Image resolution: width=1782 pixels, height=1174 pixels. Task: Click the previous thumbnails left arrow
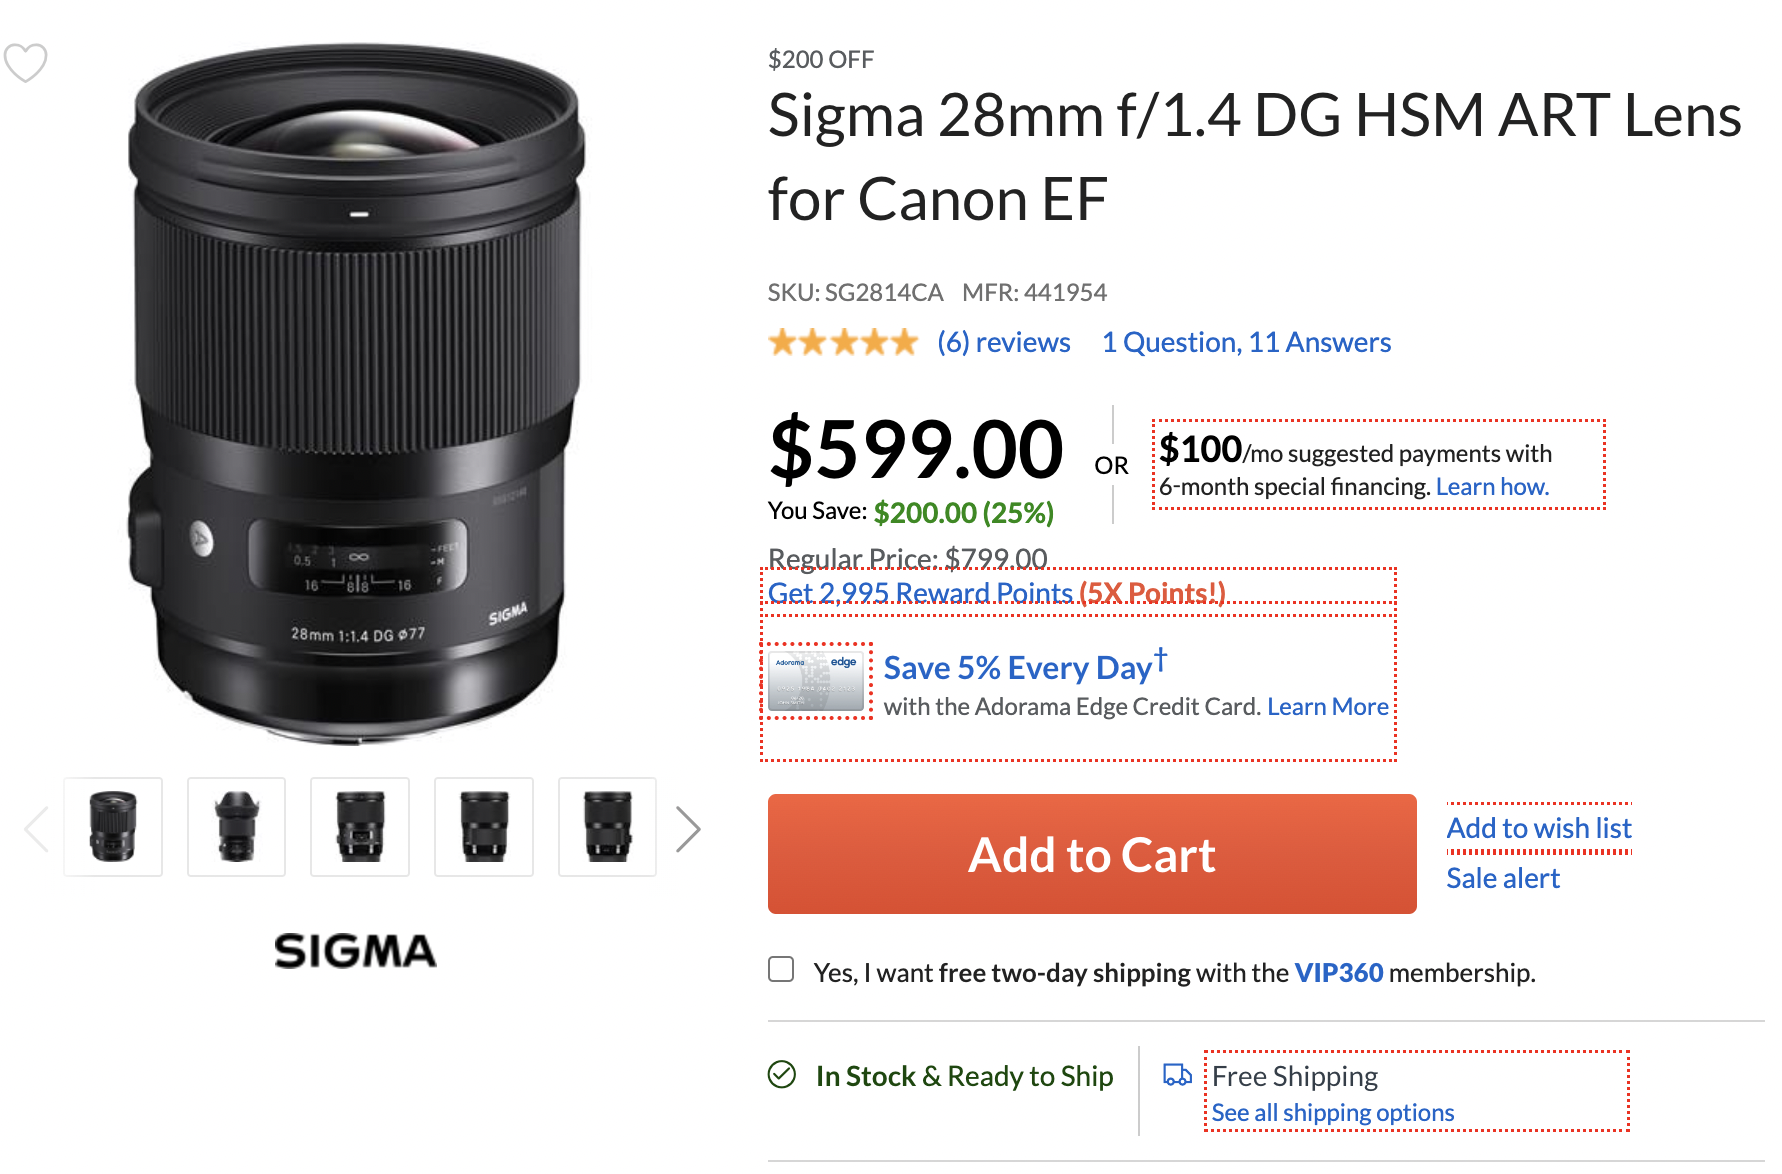(x=36, y=829)
